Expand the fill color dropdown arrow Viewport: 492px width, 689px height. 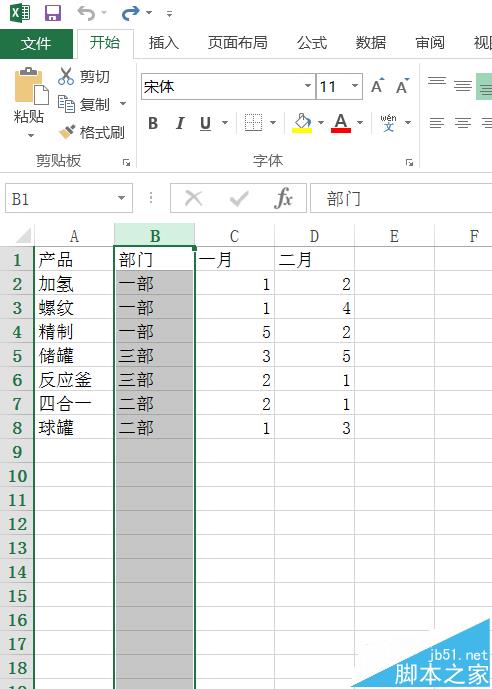pyautogui.click(x=321, y=123)
